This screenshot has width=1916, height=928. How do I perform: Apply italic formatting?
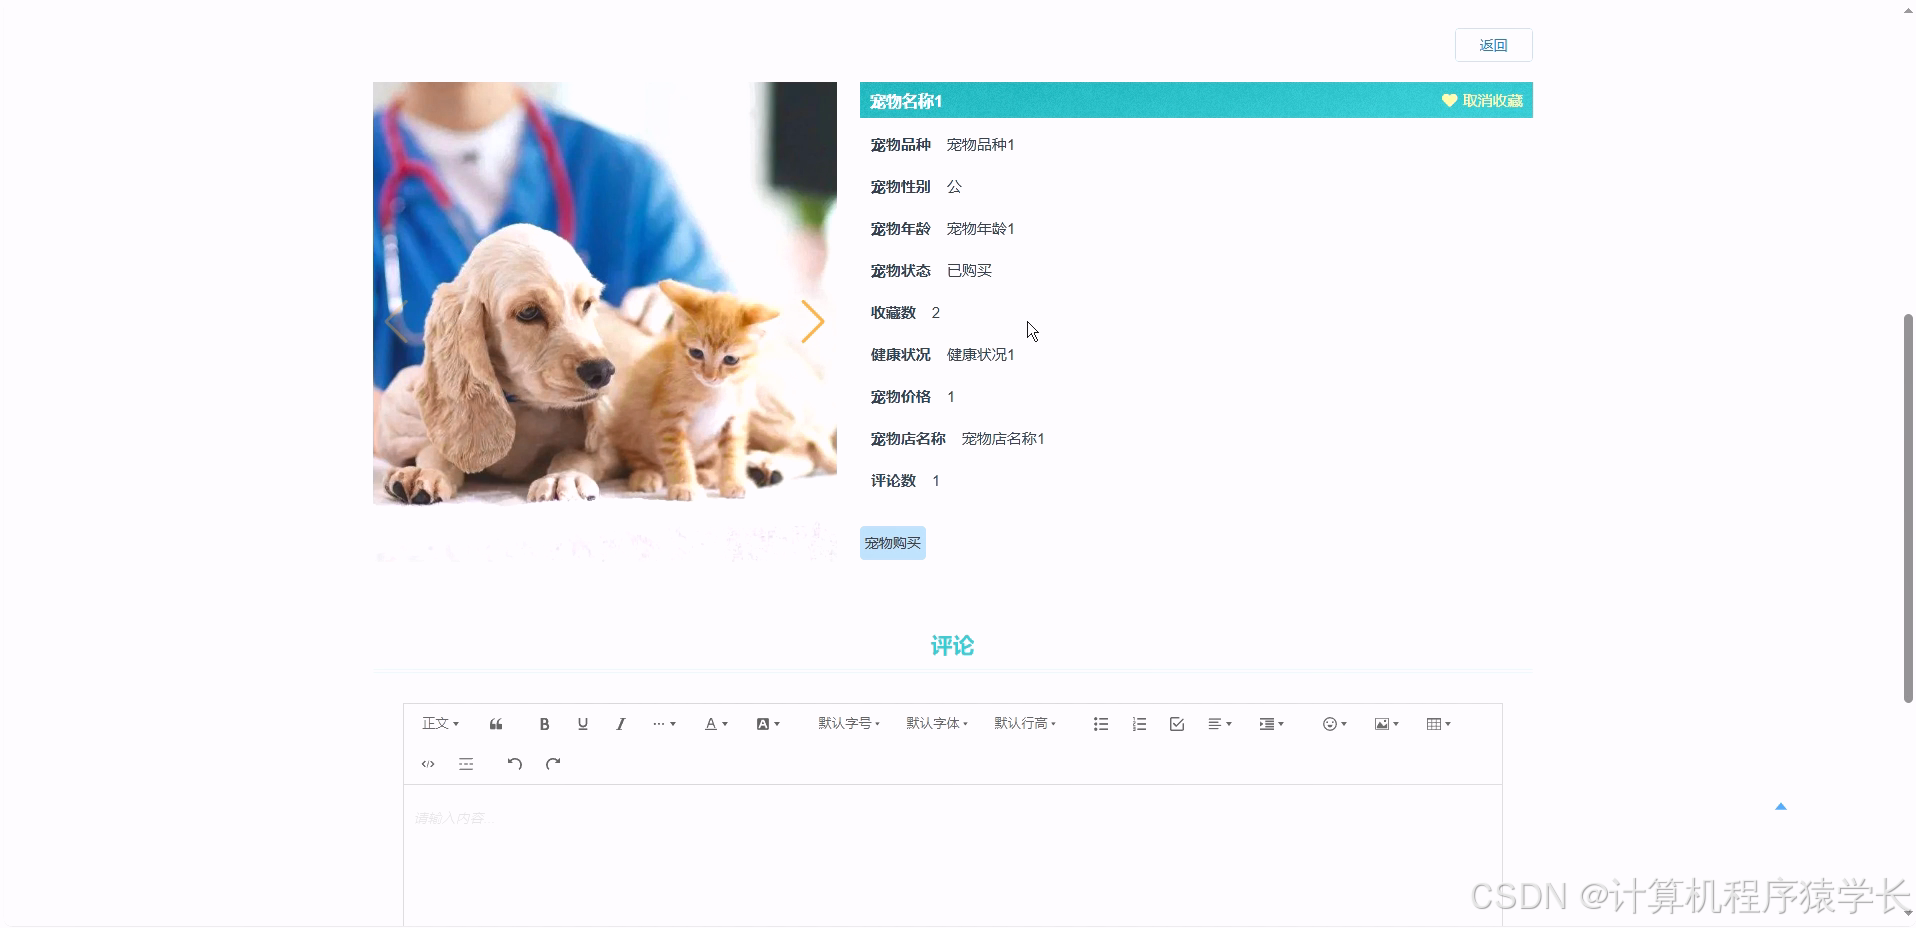[x=620, y=723]
